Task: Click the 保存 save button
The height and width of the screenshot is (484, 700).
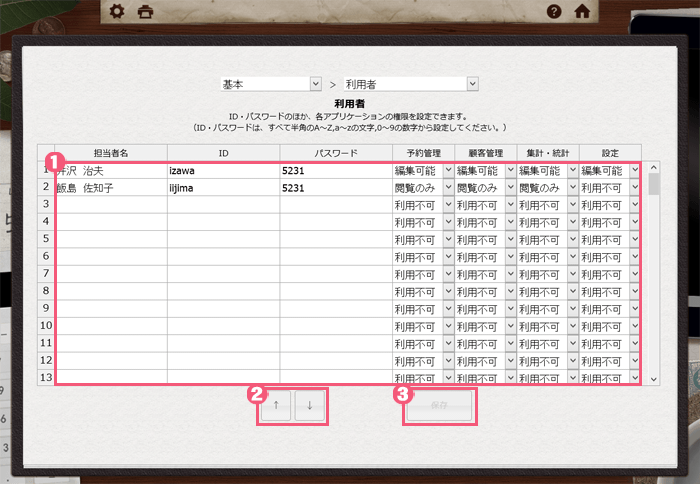Action: coord(440,407)
